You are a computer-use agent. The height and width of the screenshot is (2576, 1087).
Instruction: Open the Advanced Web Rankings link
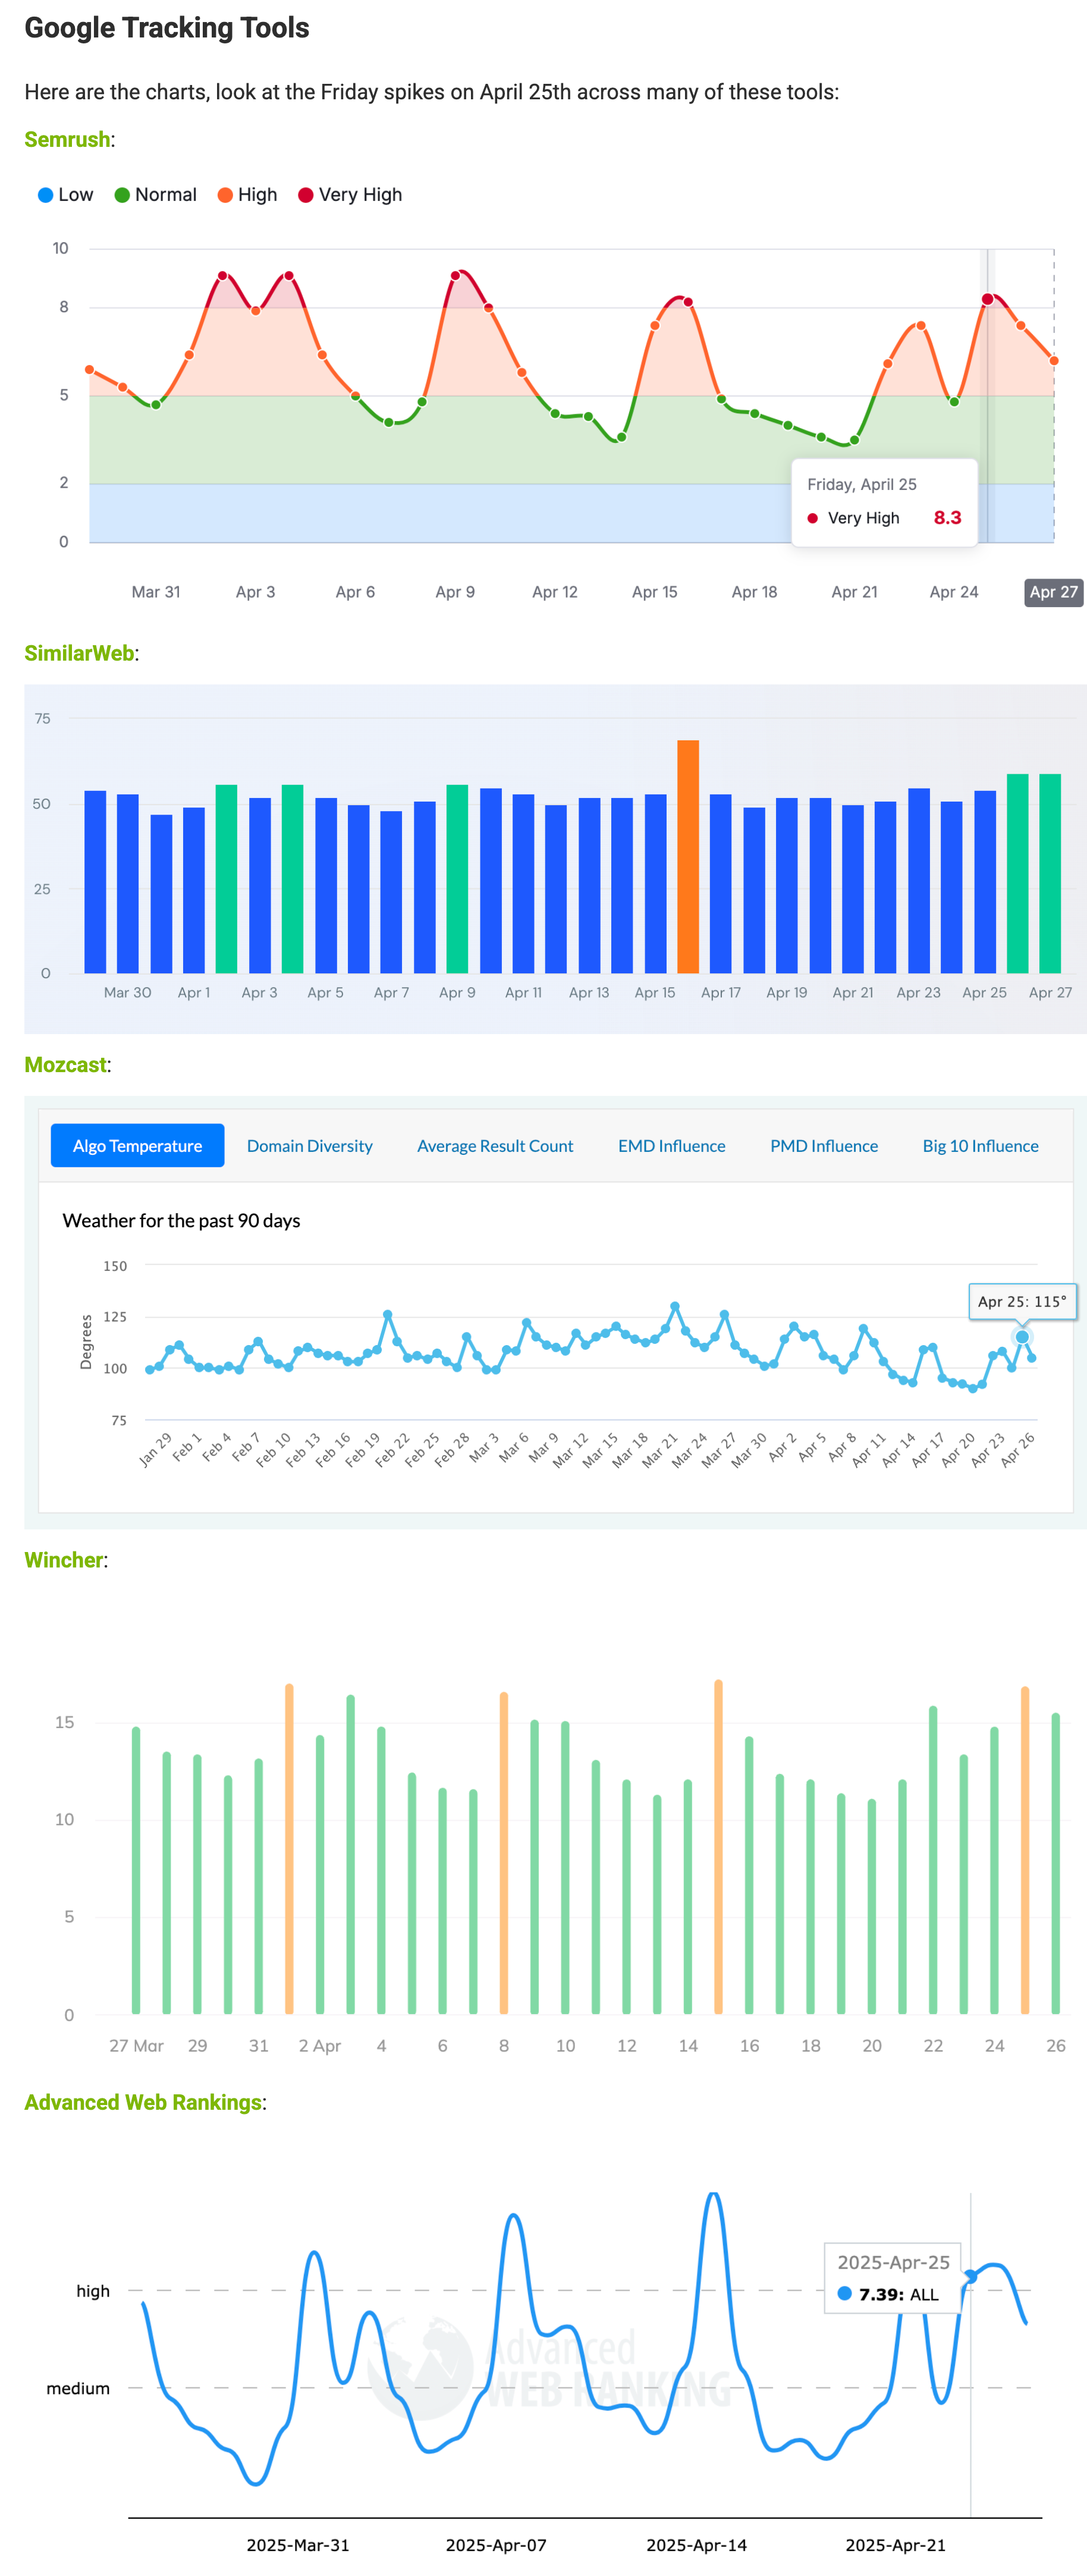tap(143, 2102)
